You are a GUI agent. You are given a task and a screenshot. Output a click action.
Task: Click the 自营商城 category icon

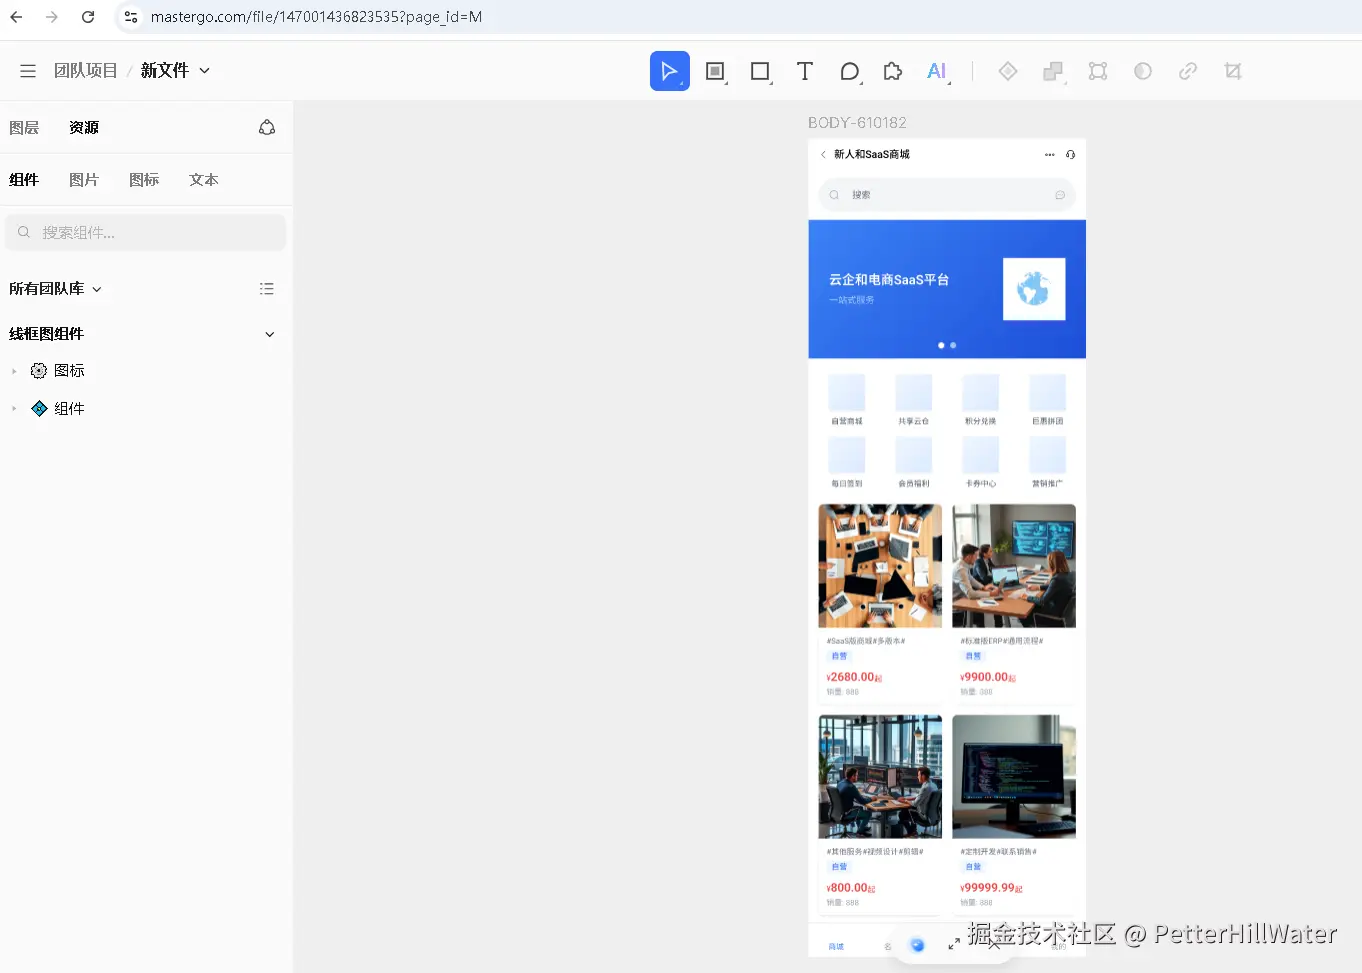coord(847,393)
